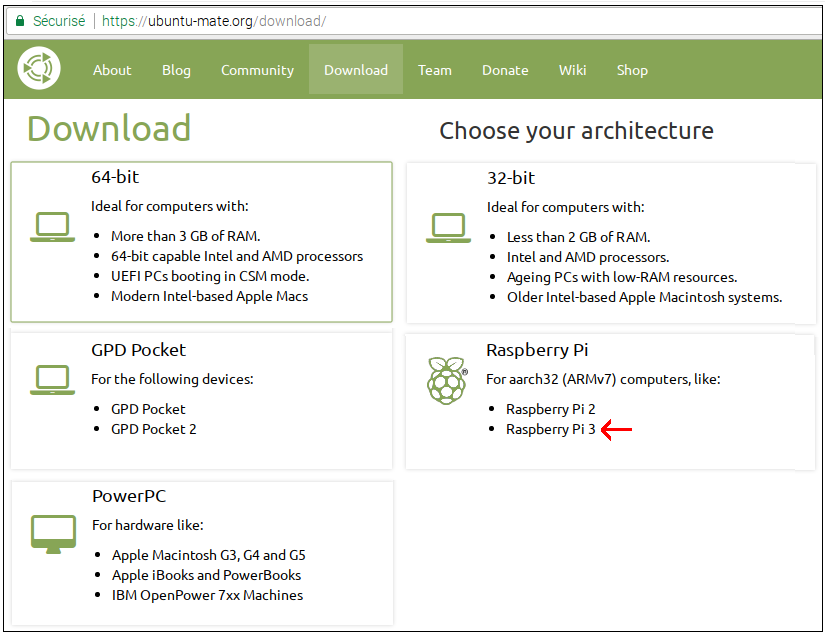Image resolution: width=825 pixels, height=636 pixels.
Task: Click "Intel and AMD processors." in 32-bit card
Action: point(588,257)
